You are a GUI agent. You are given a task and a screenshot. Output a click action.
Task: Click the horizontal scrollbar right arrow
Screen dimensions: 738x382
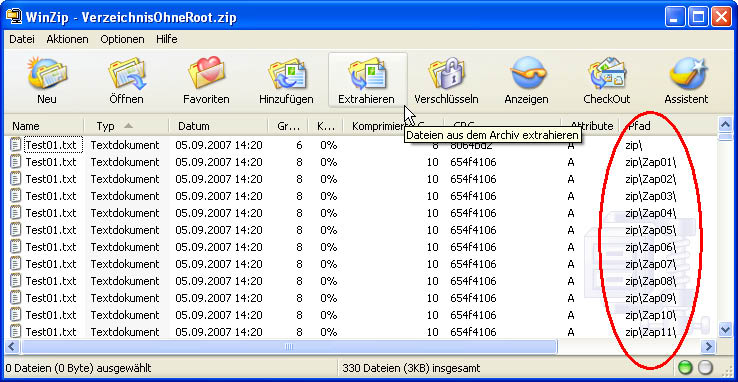coord(708,347)
